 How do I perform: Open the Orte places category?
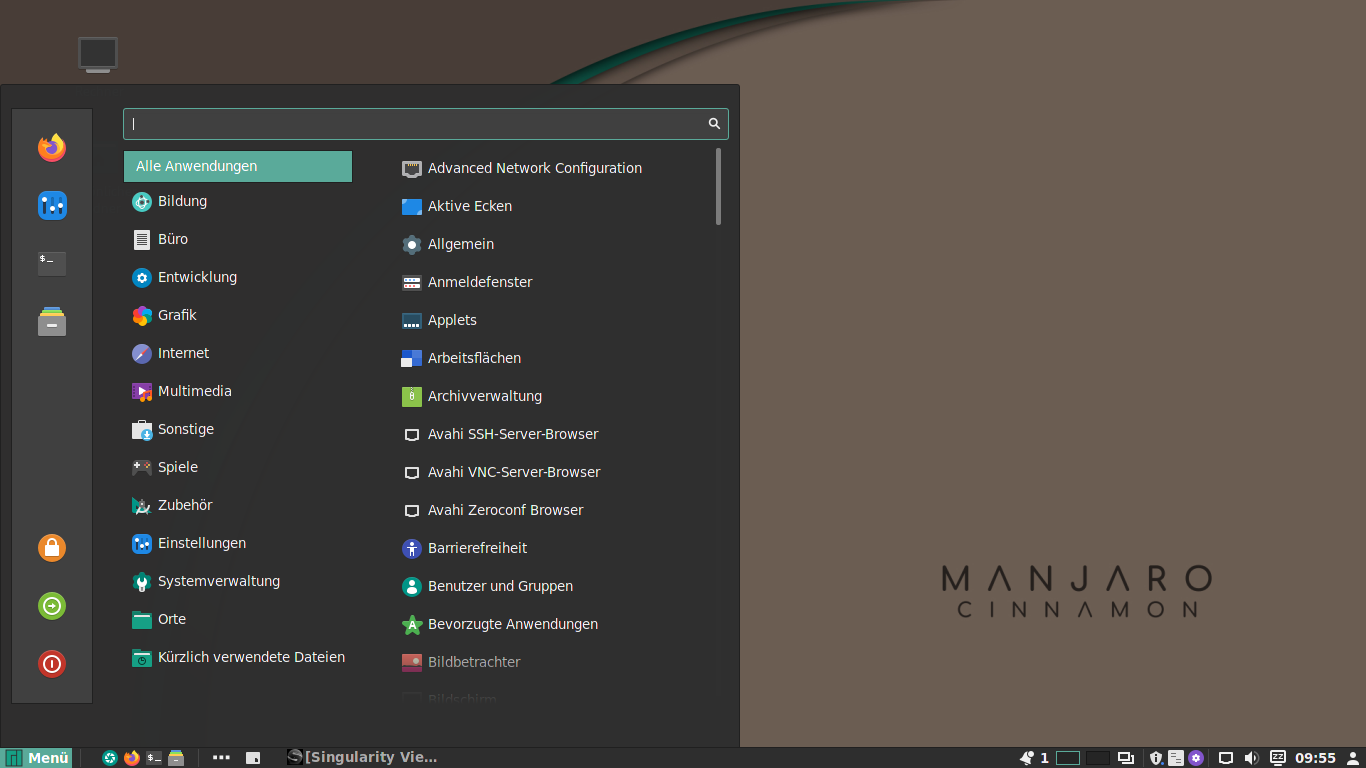(238, 619)
